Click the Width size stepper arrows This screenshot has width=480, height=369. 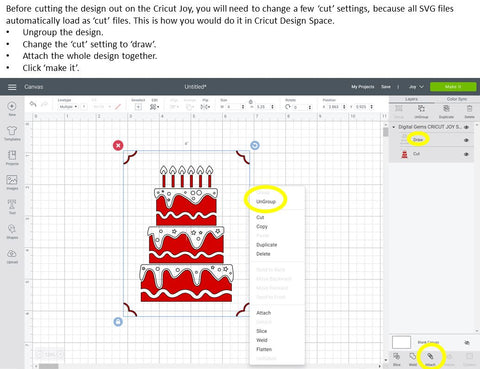pyautogui.click(x=243, y=107)
